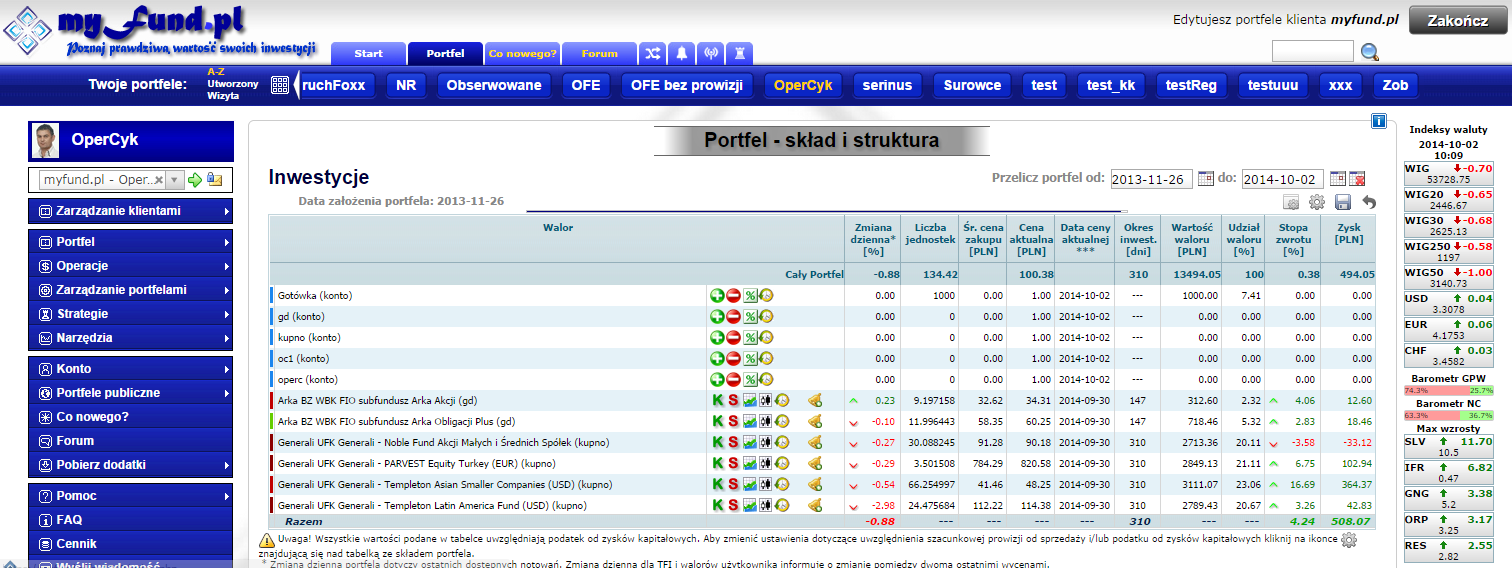Open the bell notifications tab
Screen dimensions: 1512x568
tap(682, 53)
